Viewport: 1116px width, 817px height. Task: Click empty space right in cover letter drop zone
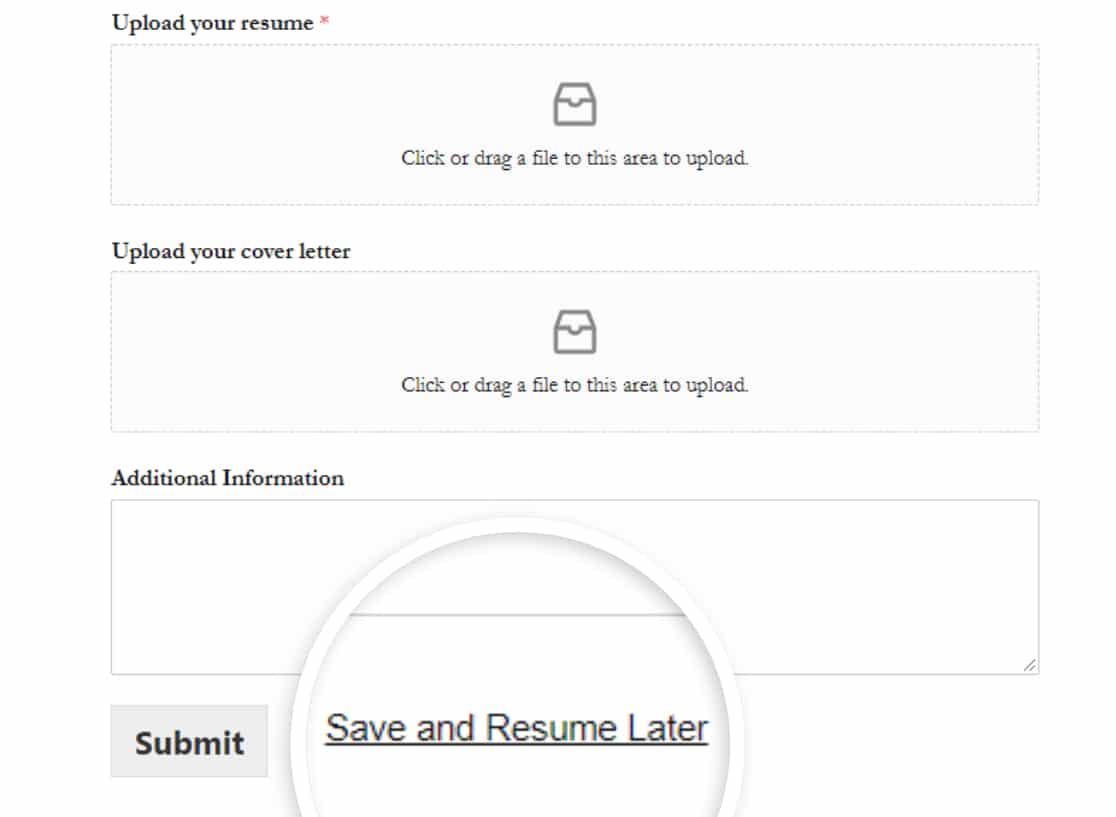[897, 352]
